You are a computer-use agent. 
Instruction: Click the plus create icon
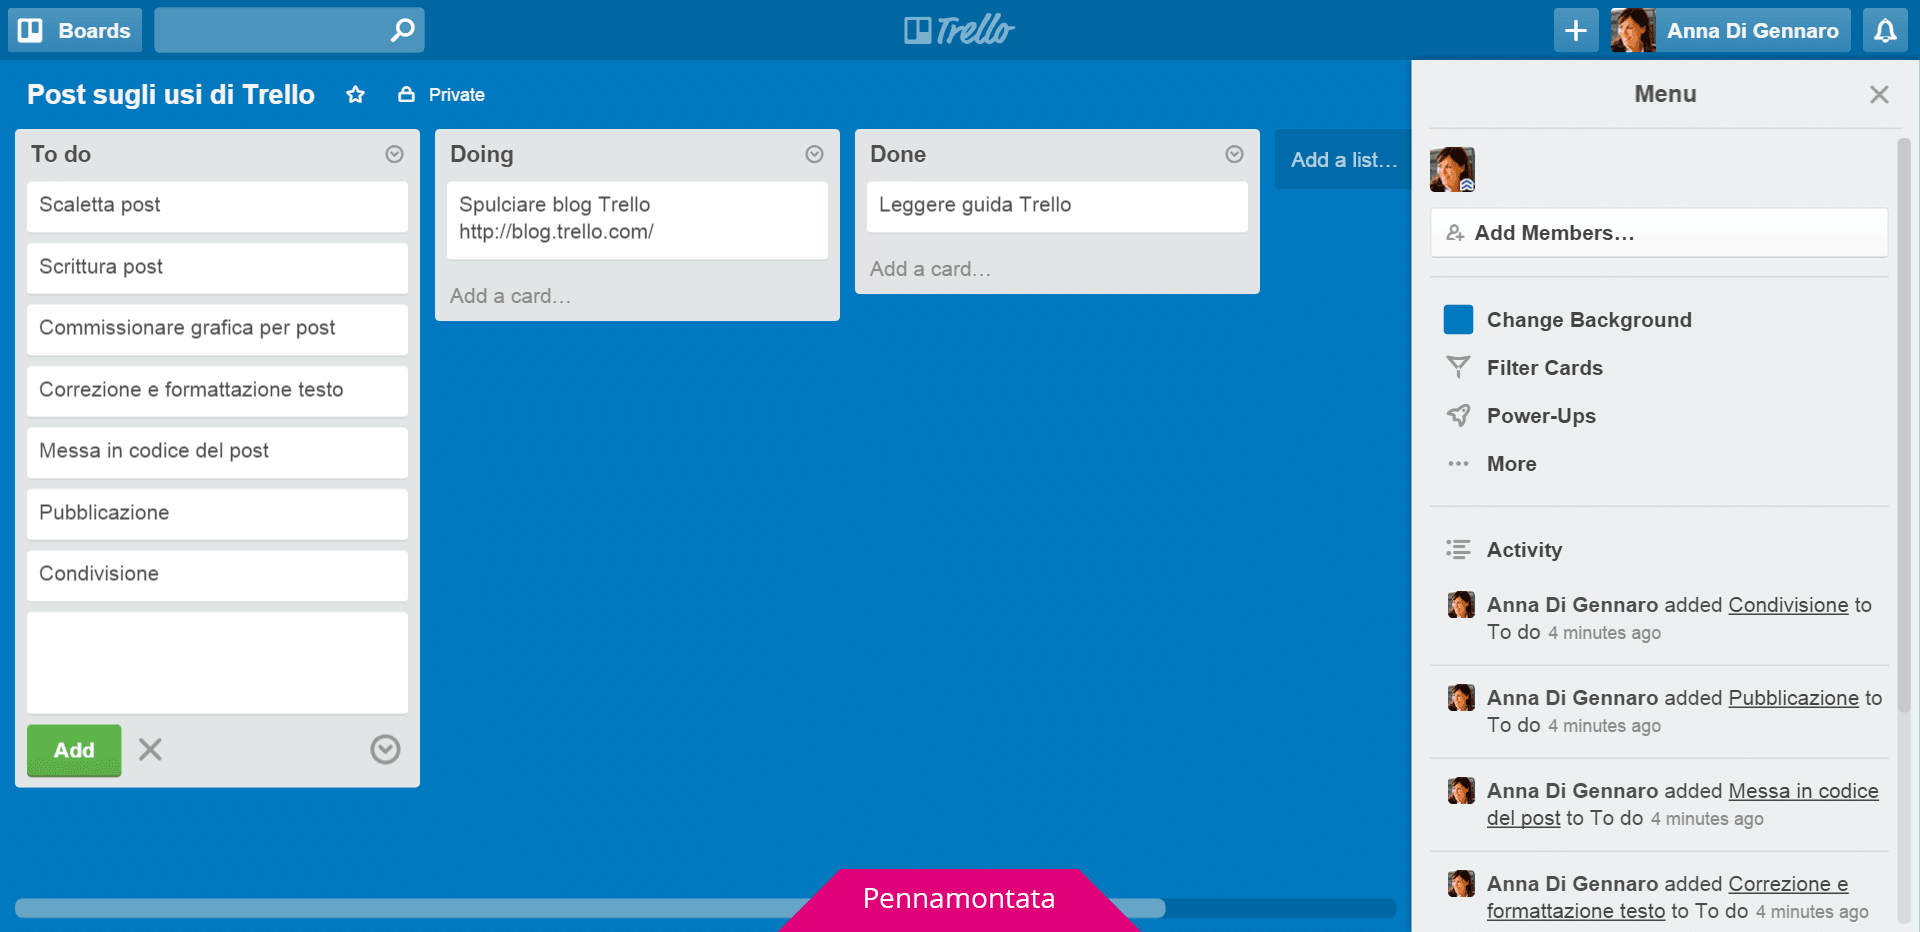pyautogui.click(x=1576, y=30)
